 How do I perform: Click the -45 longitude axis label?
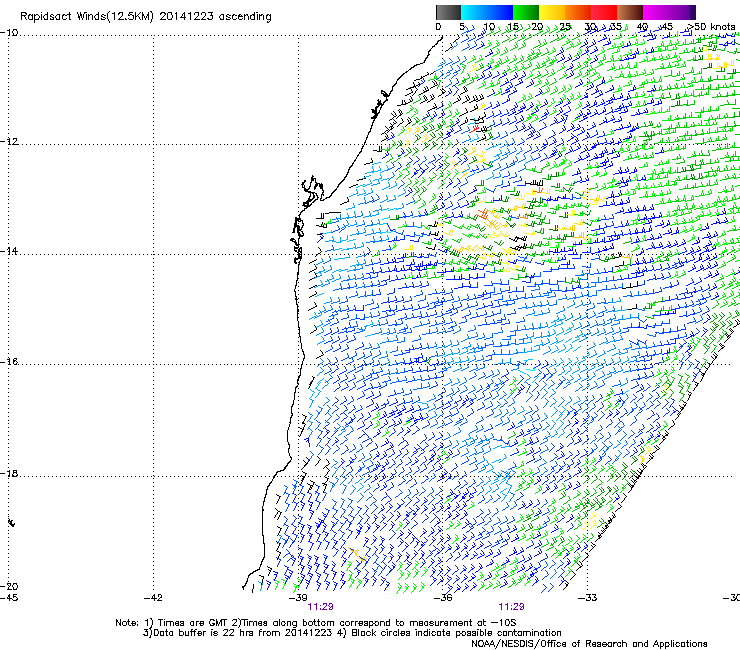[9, 598]
